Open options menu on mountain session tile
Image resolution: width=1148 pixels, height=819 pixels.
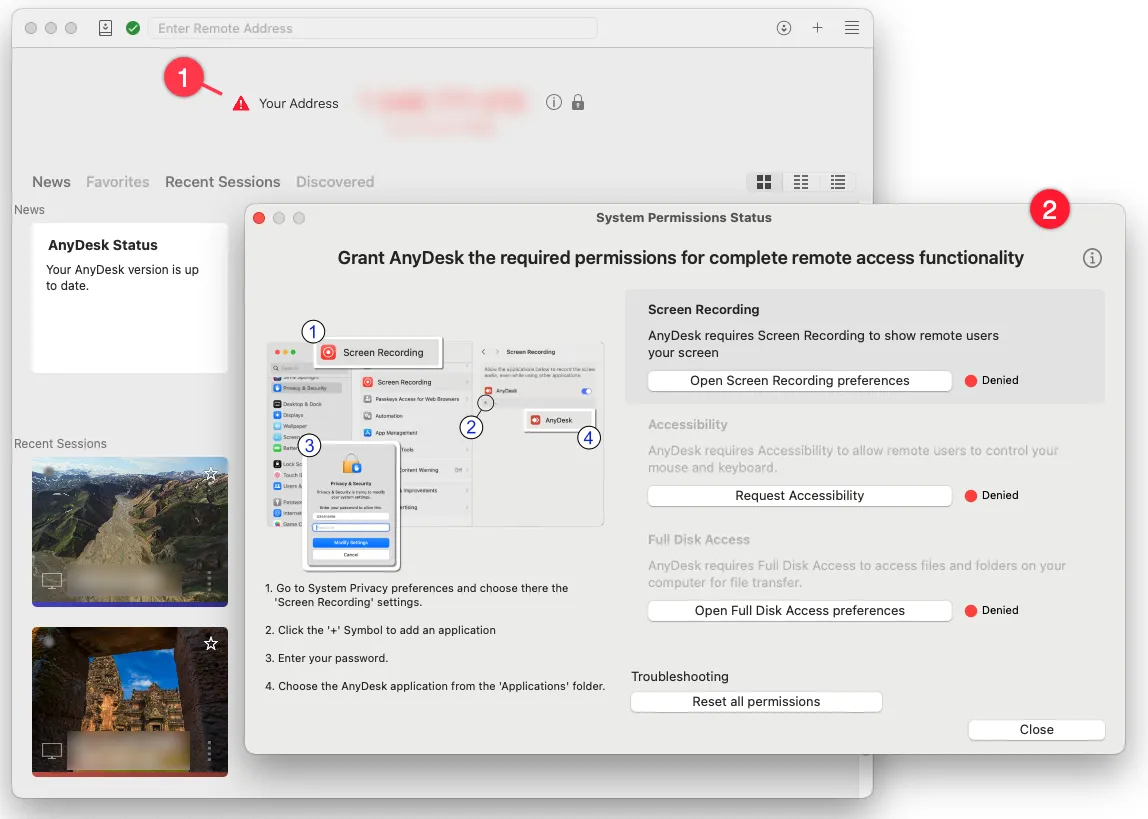(x=209, y=581)
